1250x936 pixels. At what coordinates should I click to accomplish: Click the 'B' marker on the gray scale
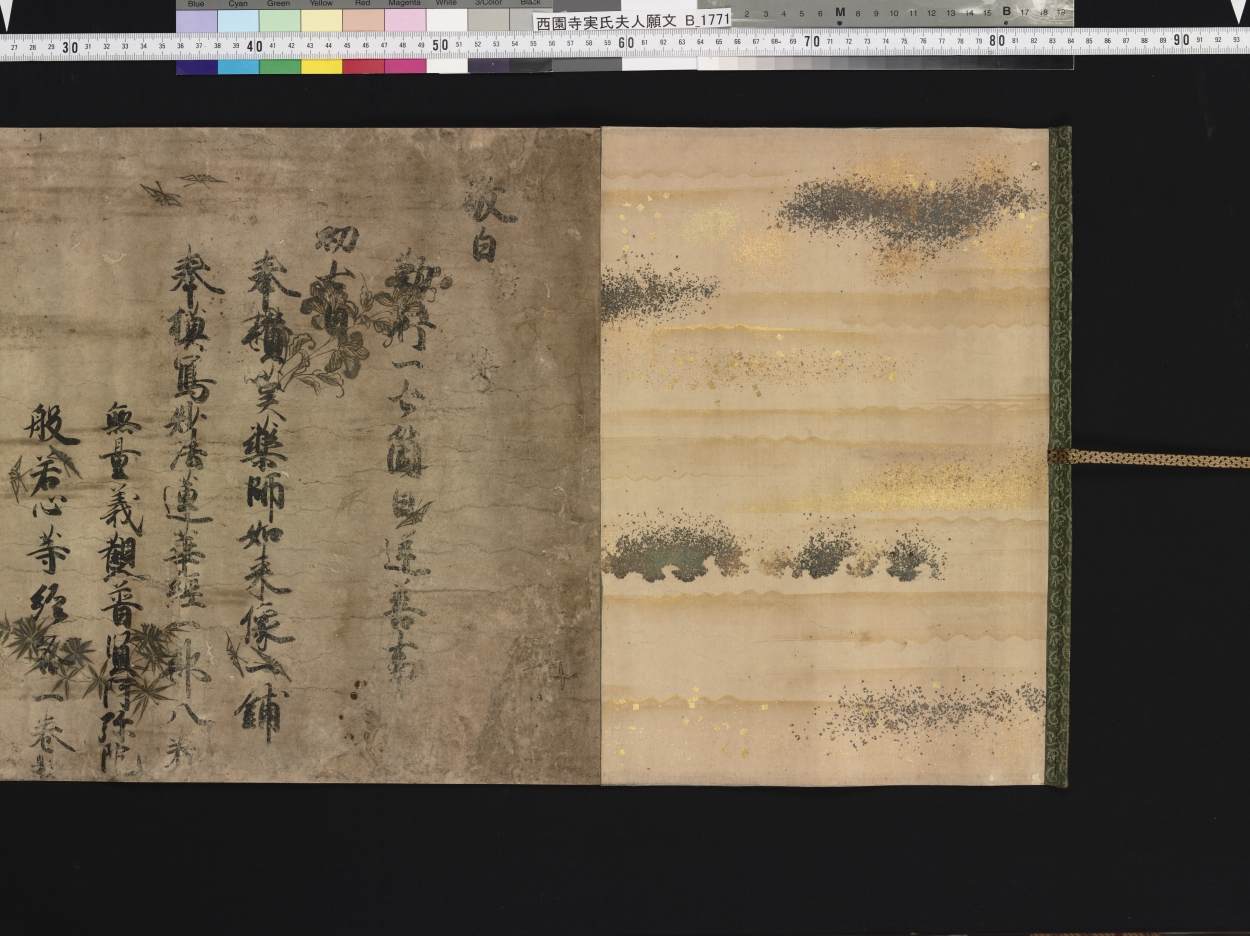point(1006,13)
